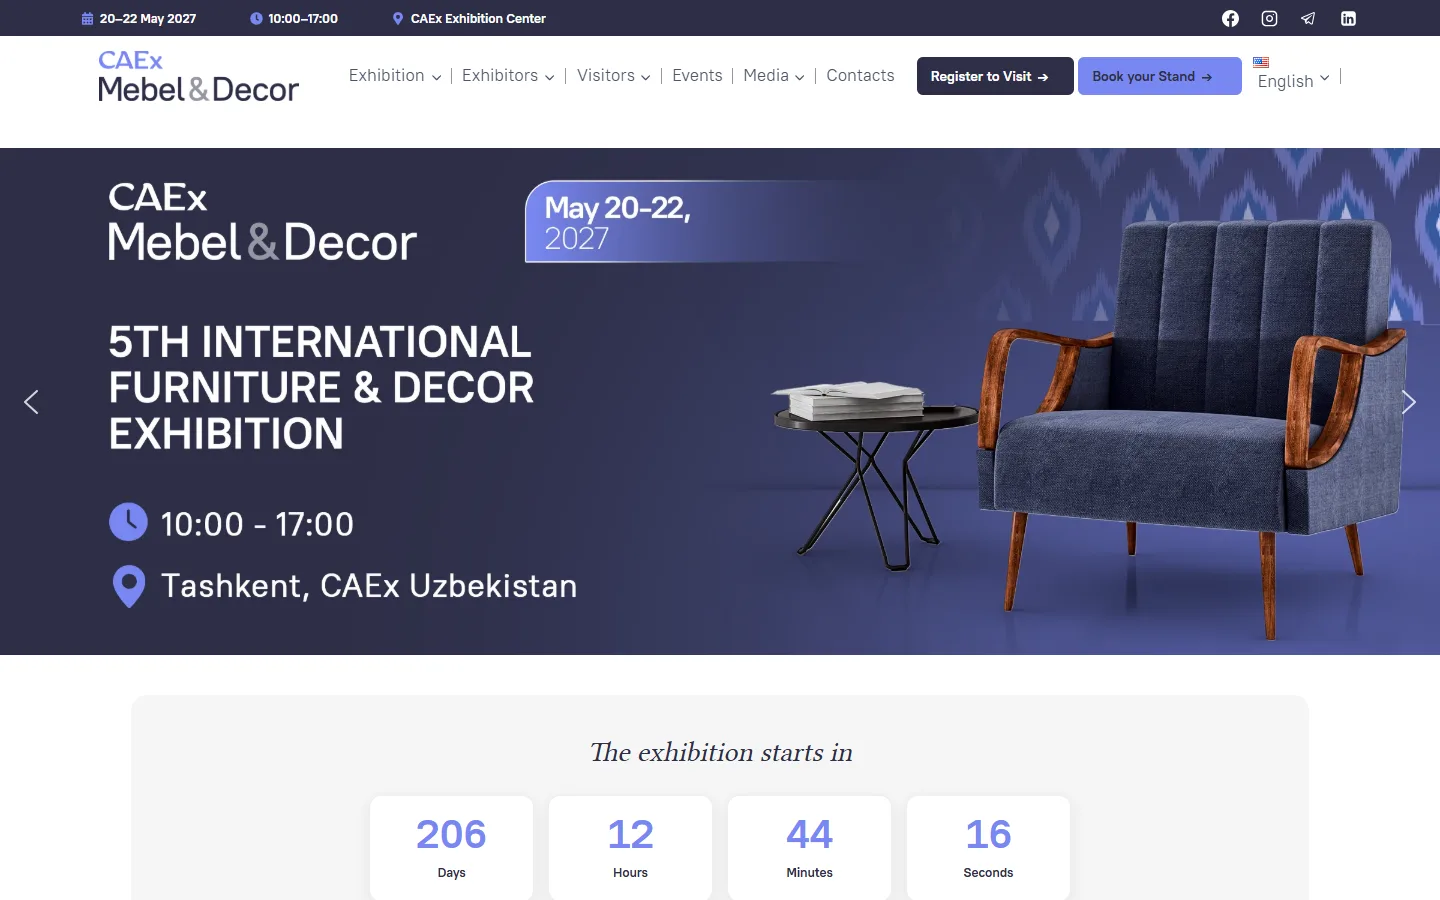Click the Book your Stand button

click(x=1160, y=76)
